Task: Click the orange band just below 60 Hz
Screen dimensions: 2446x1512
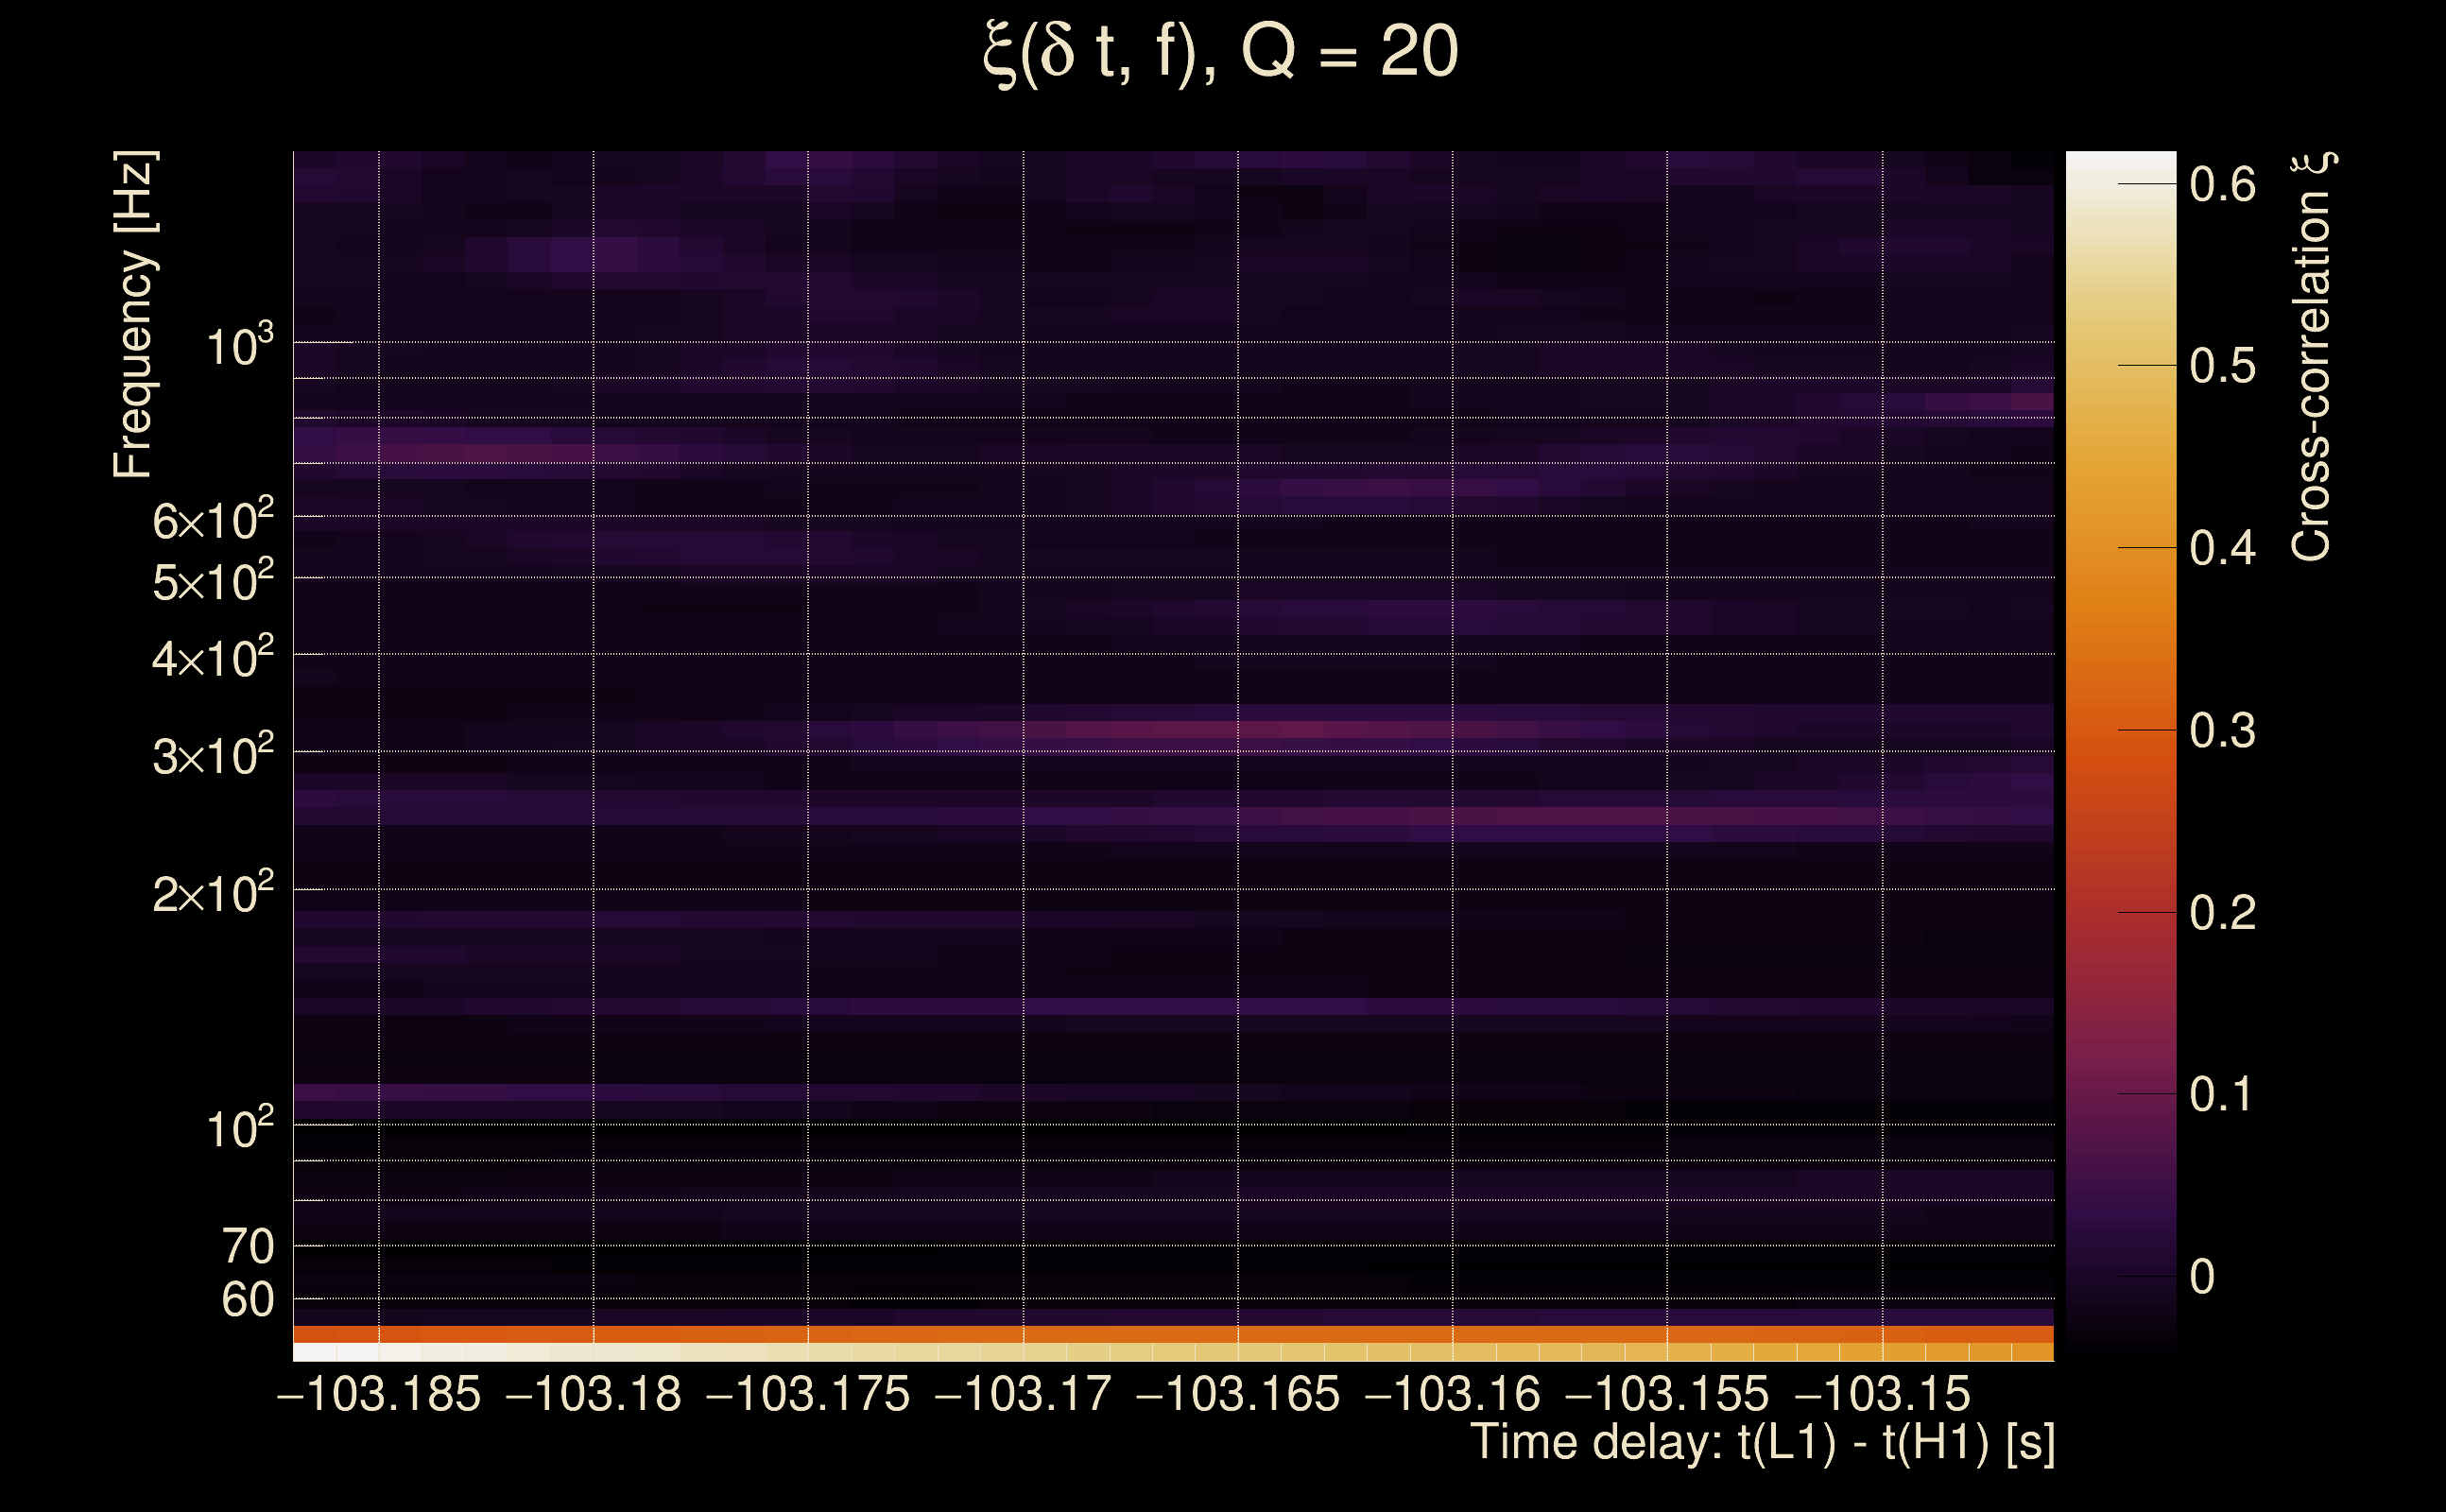Action: click(x=1170, y=1334)
